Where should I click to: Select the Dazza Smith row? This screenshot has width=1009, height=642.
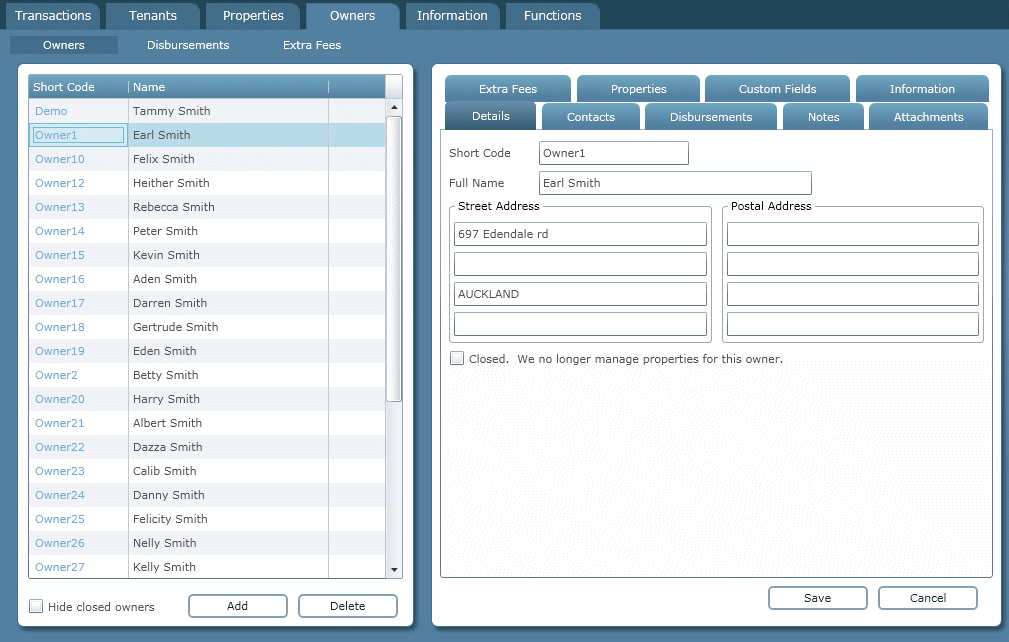(x=207, y=447)
